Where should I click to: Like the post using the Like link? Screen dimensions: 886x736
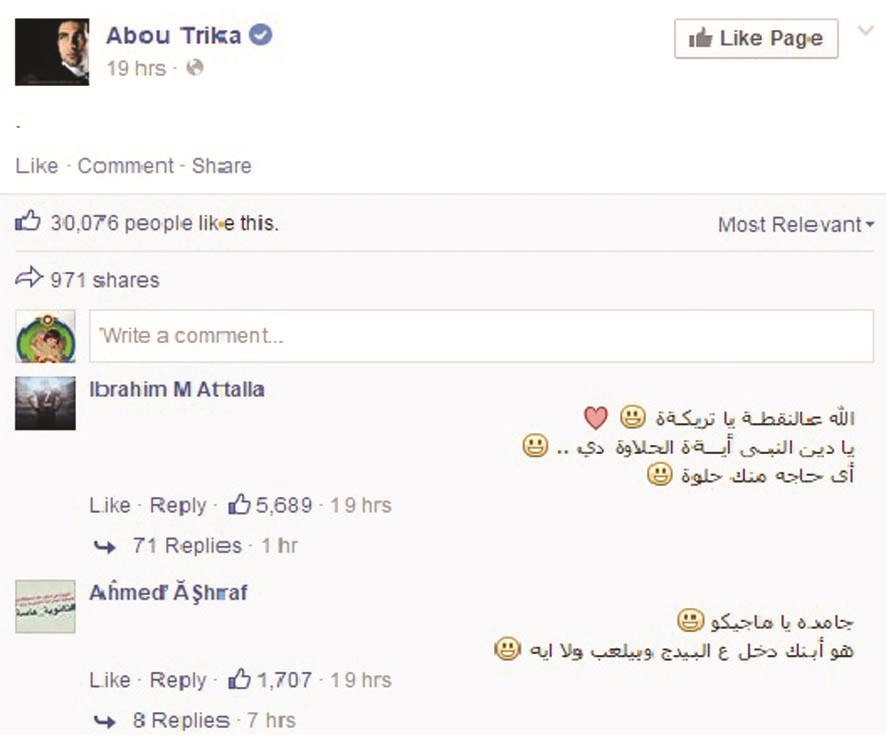(37, 165)
